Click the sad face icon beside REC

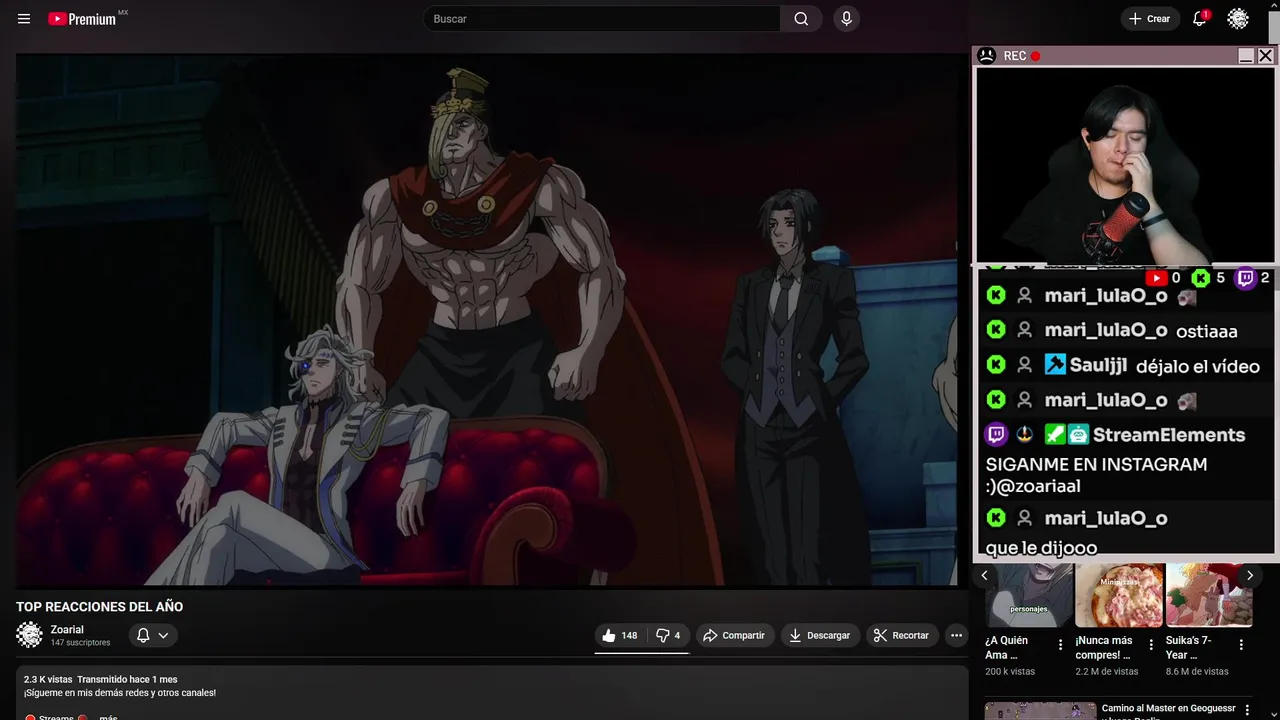pos(987,56)
